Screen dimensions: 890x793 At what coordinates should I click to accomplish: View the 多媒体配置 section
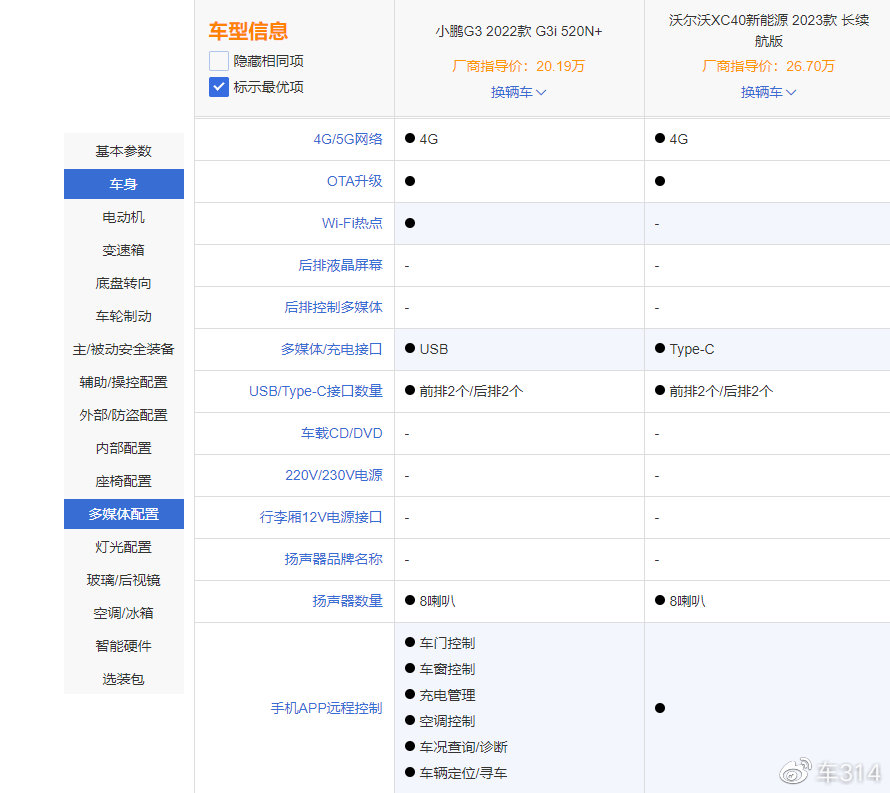tap(123, 513)
